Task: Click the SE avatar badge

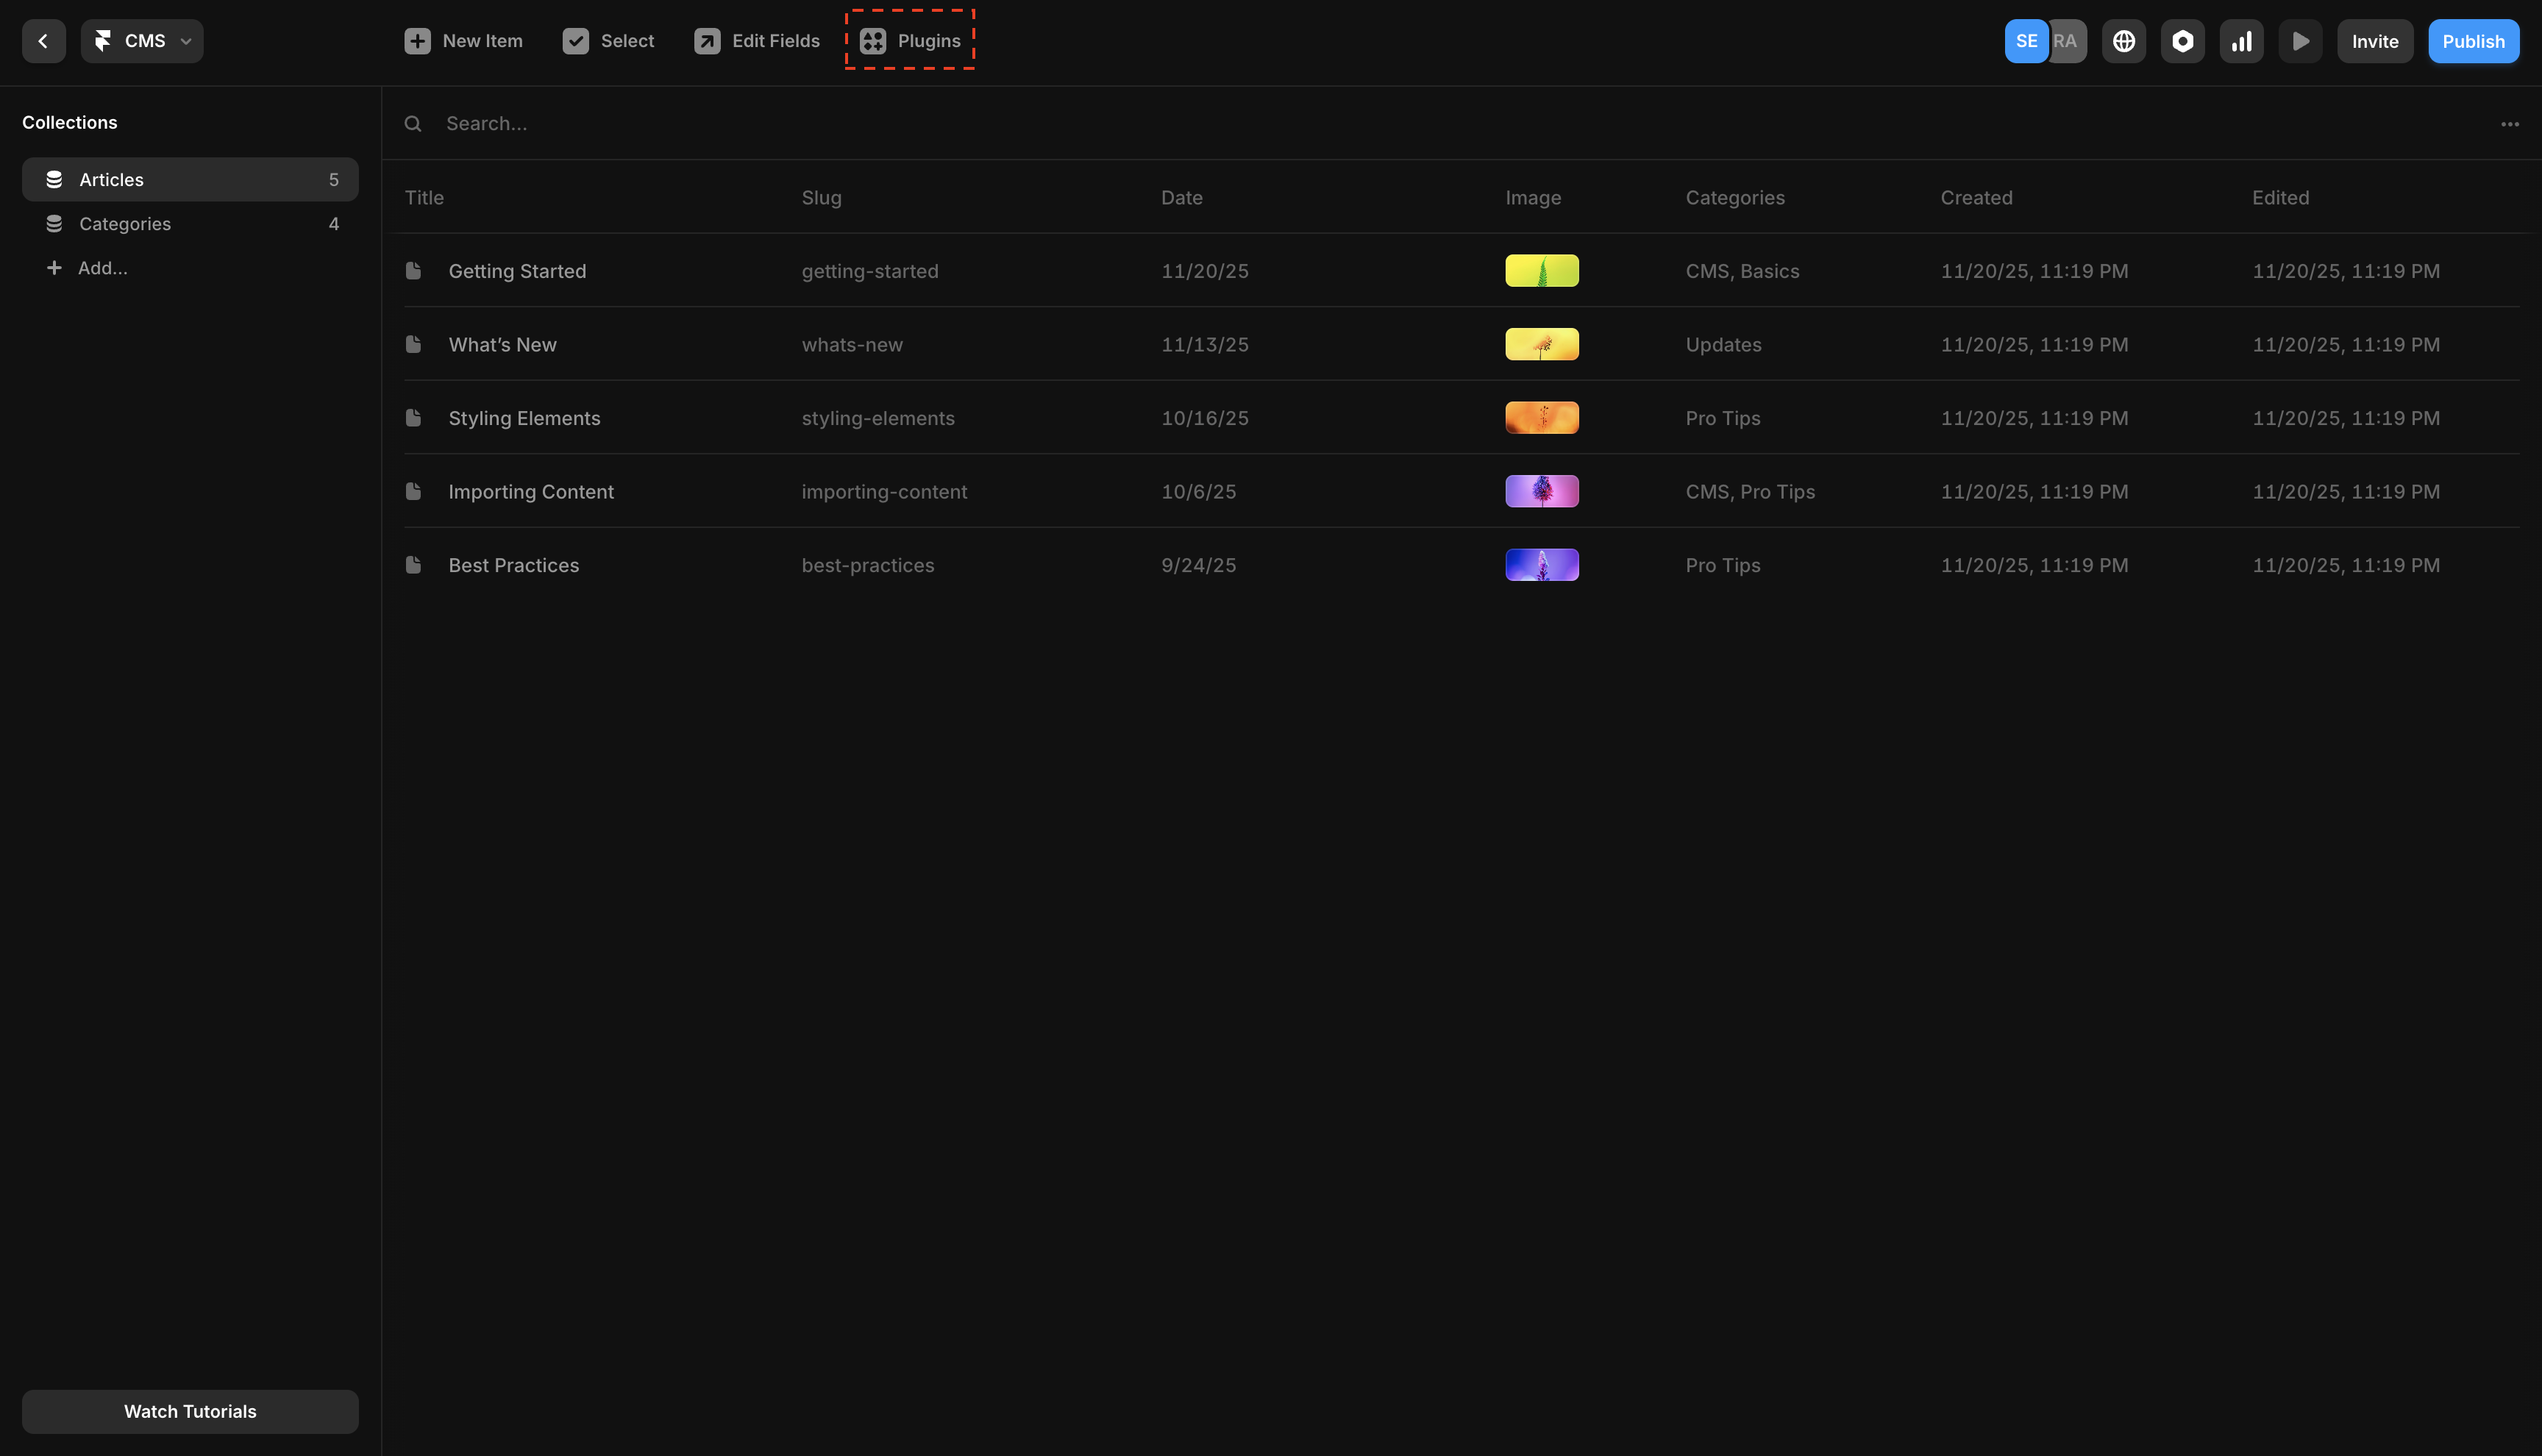Action: 2026,40
